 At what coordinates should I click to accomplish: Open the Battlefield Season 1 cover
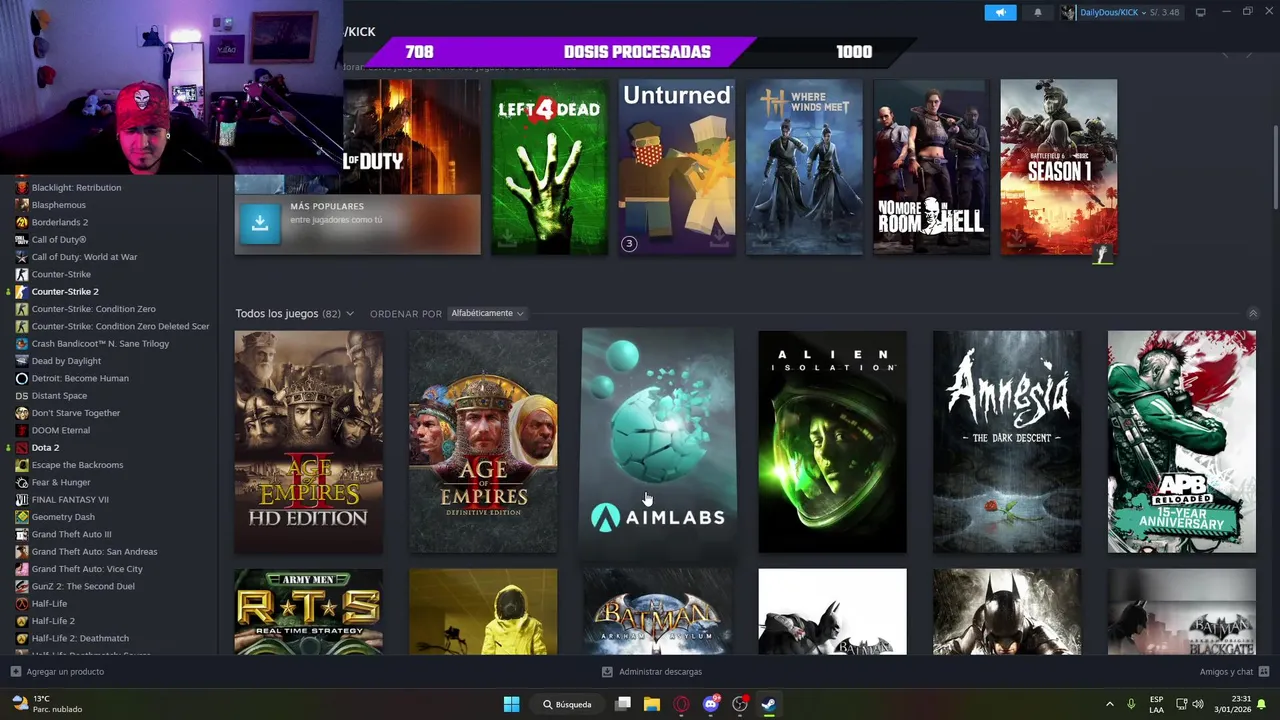(1058, 167)
